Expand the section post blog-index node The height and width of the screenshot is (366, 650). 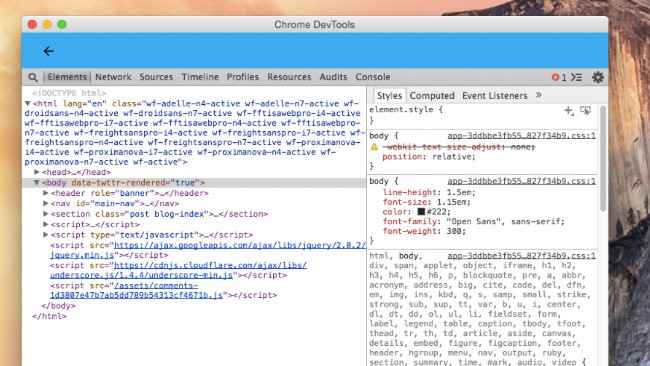[x=46, y=213]
